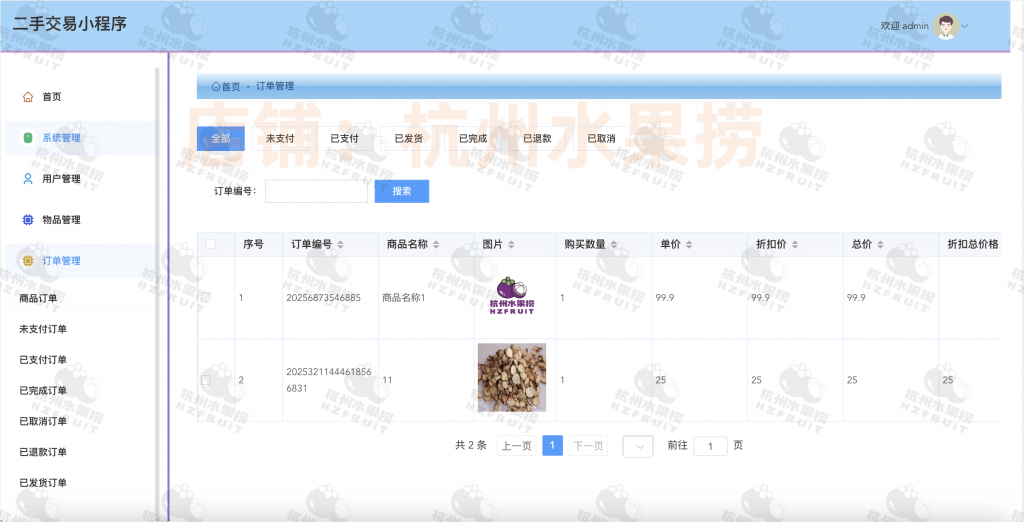
Task: Sort by 单价 column arrows
Action: (x=689, y=244)
